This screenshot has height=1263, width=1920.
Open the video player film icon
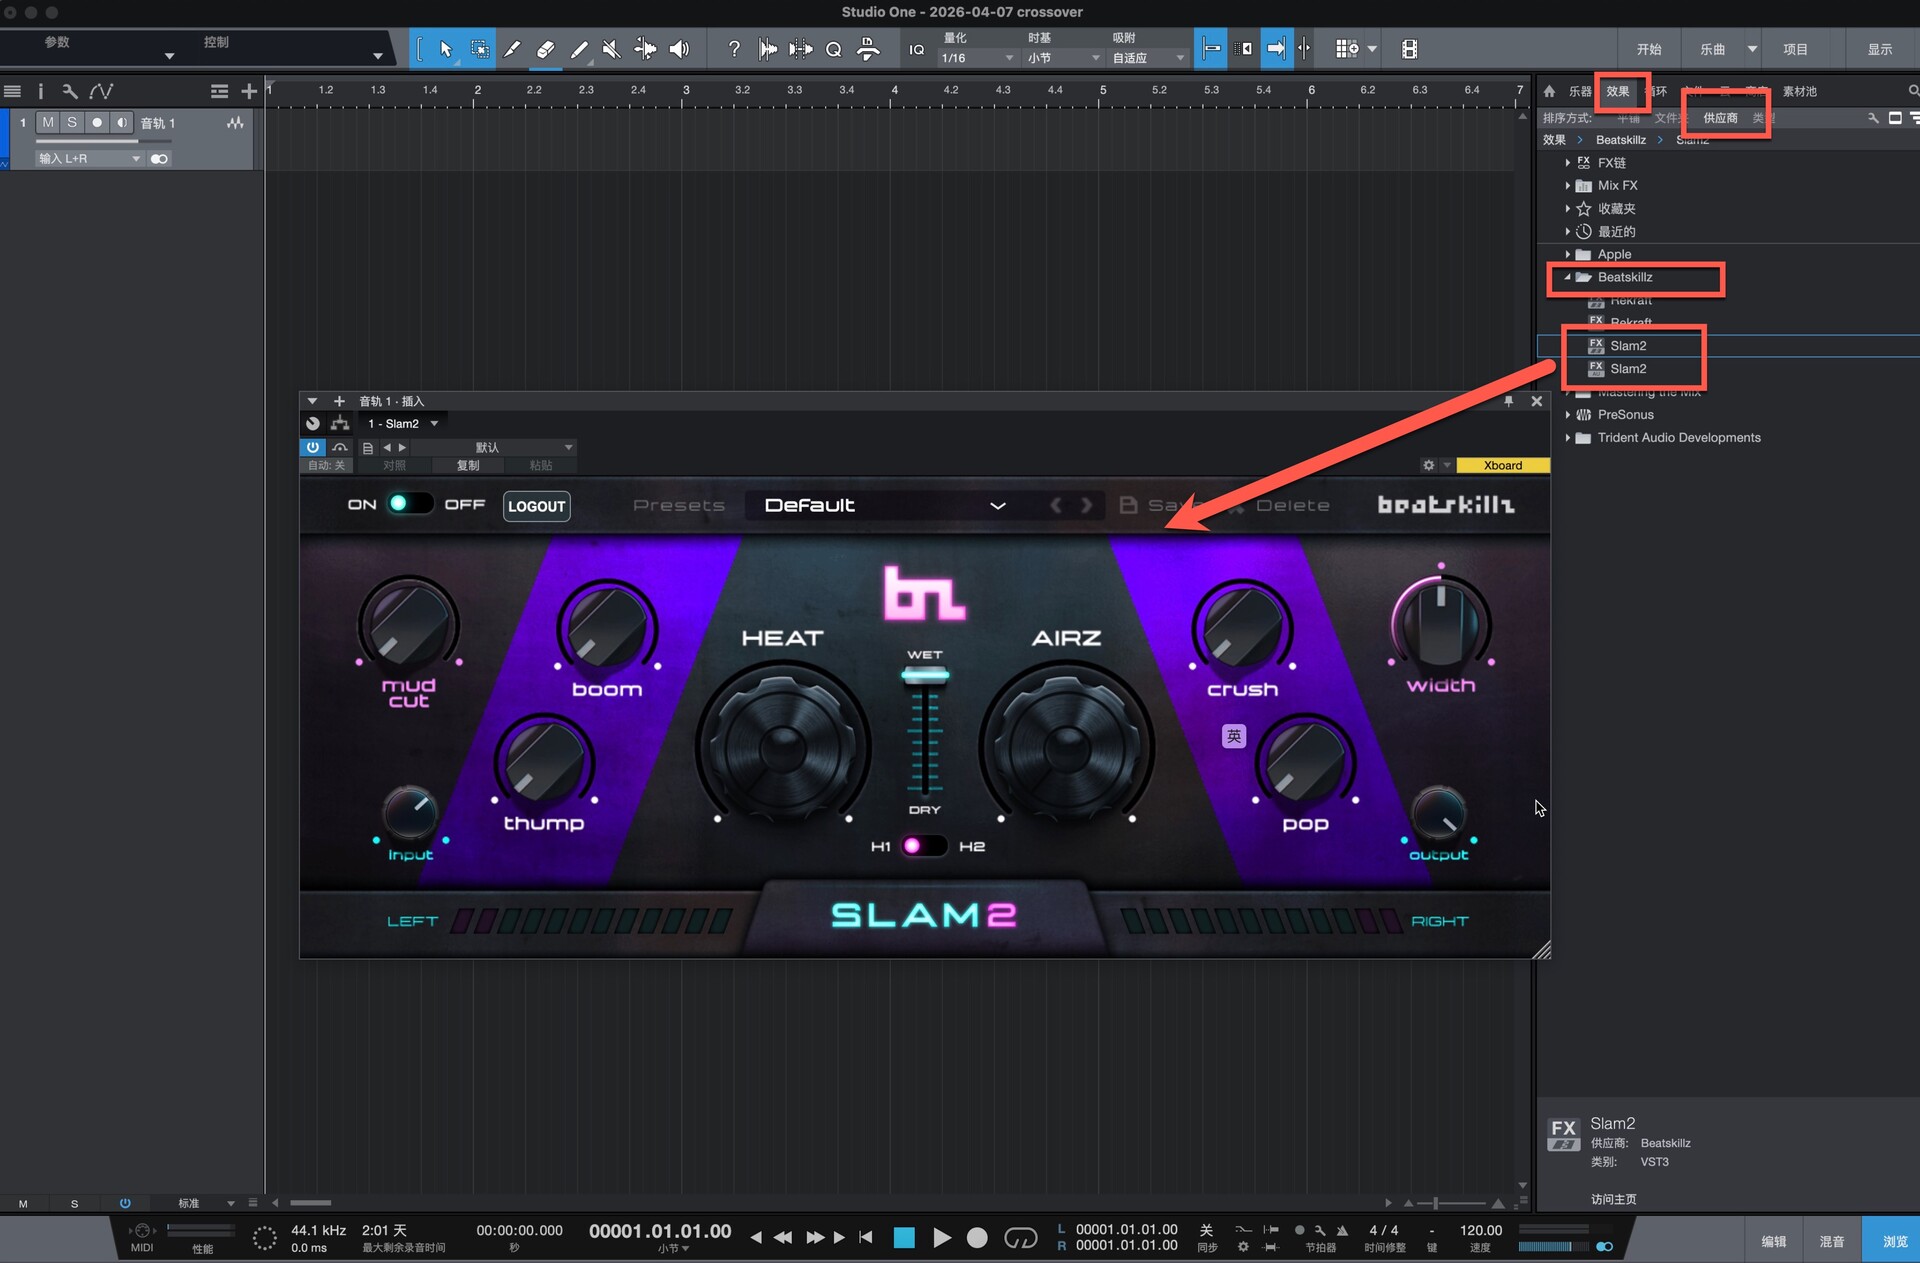coord(1409,49)
